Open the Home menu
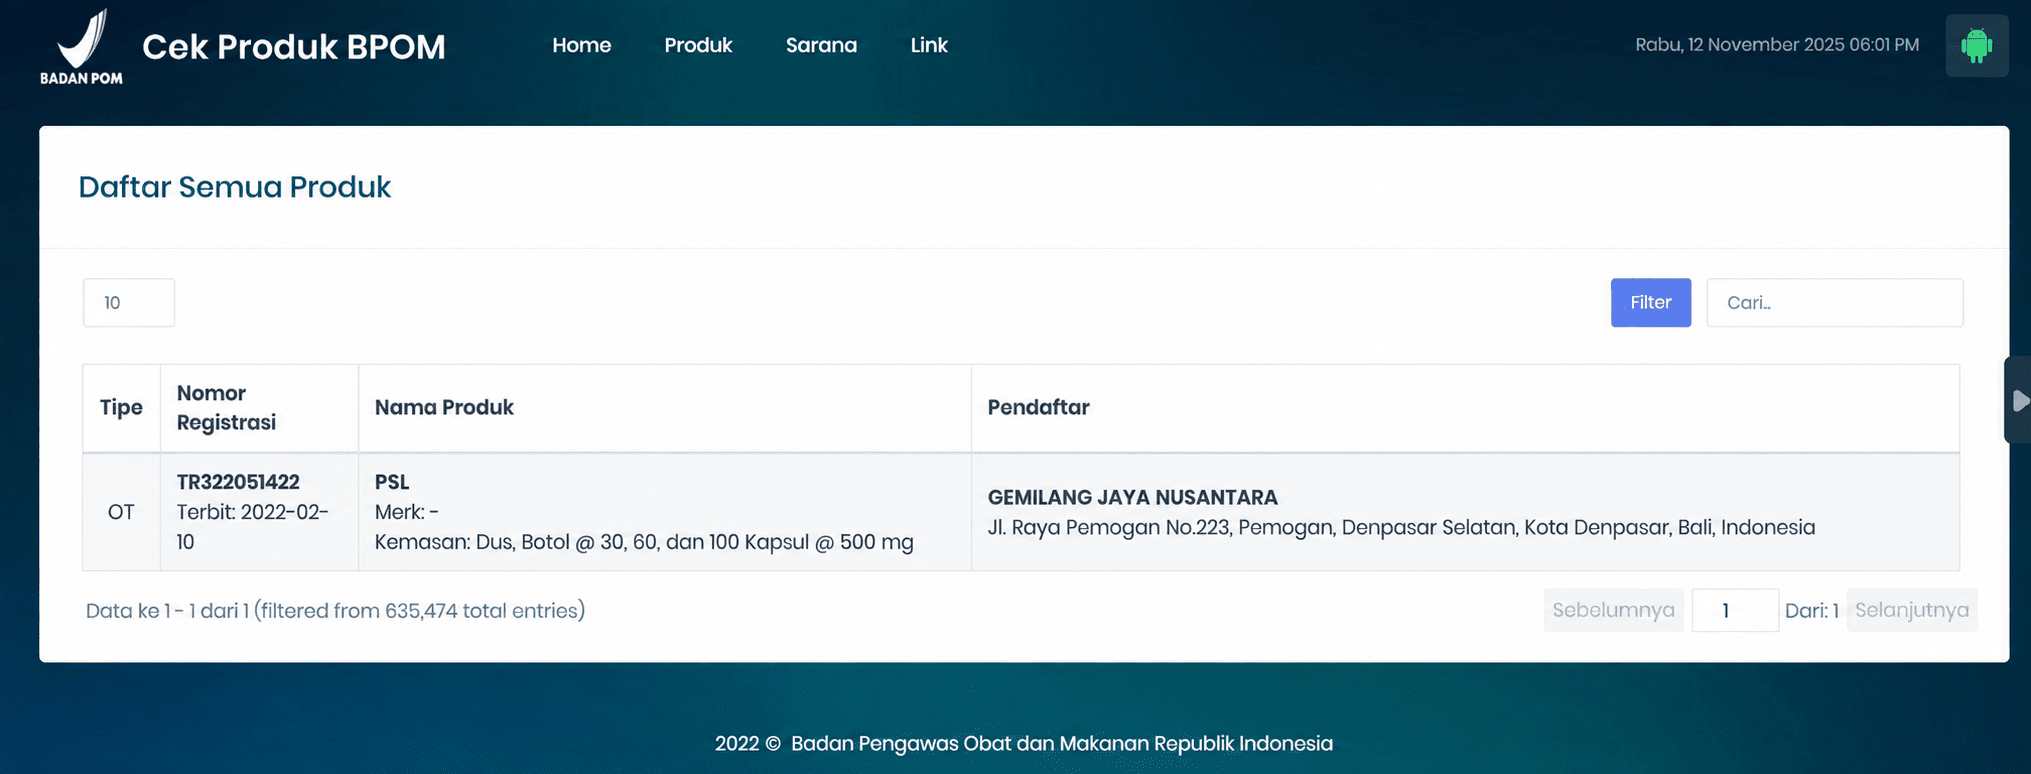 581,45
